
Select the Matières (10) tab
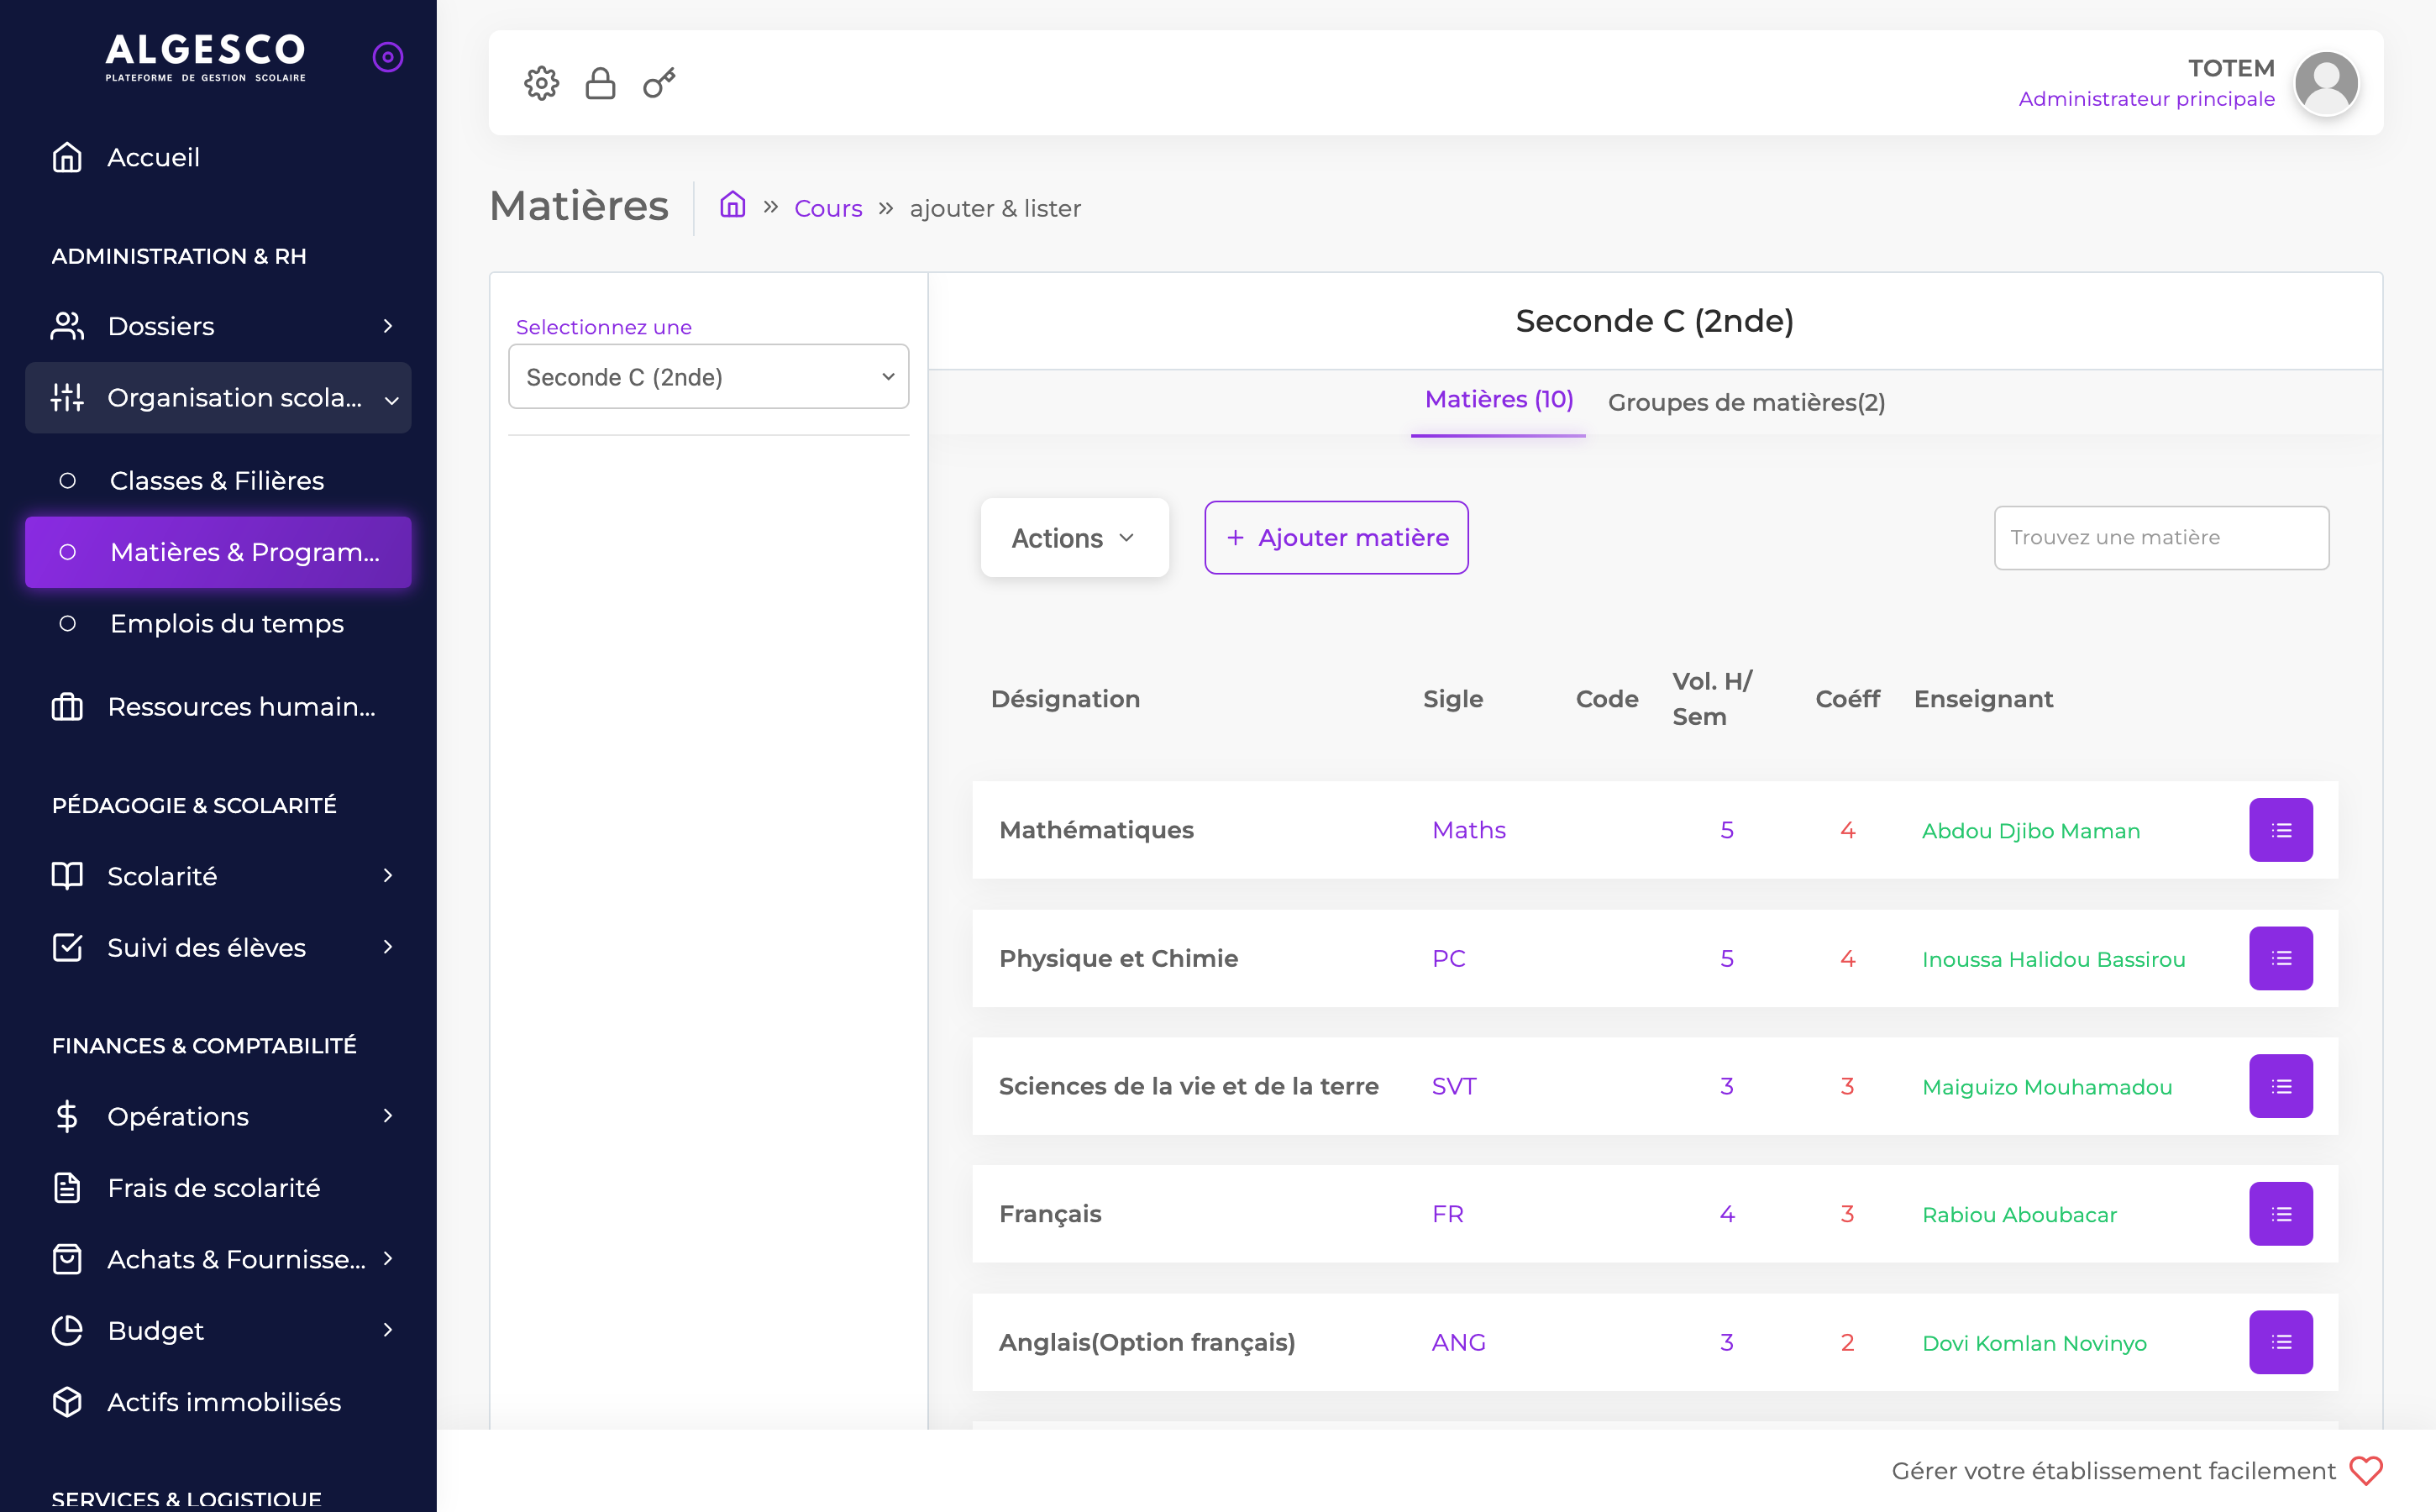coord(1498,400)
